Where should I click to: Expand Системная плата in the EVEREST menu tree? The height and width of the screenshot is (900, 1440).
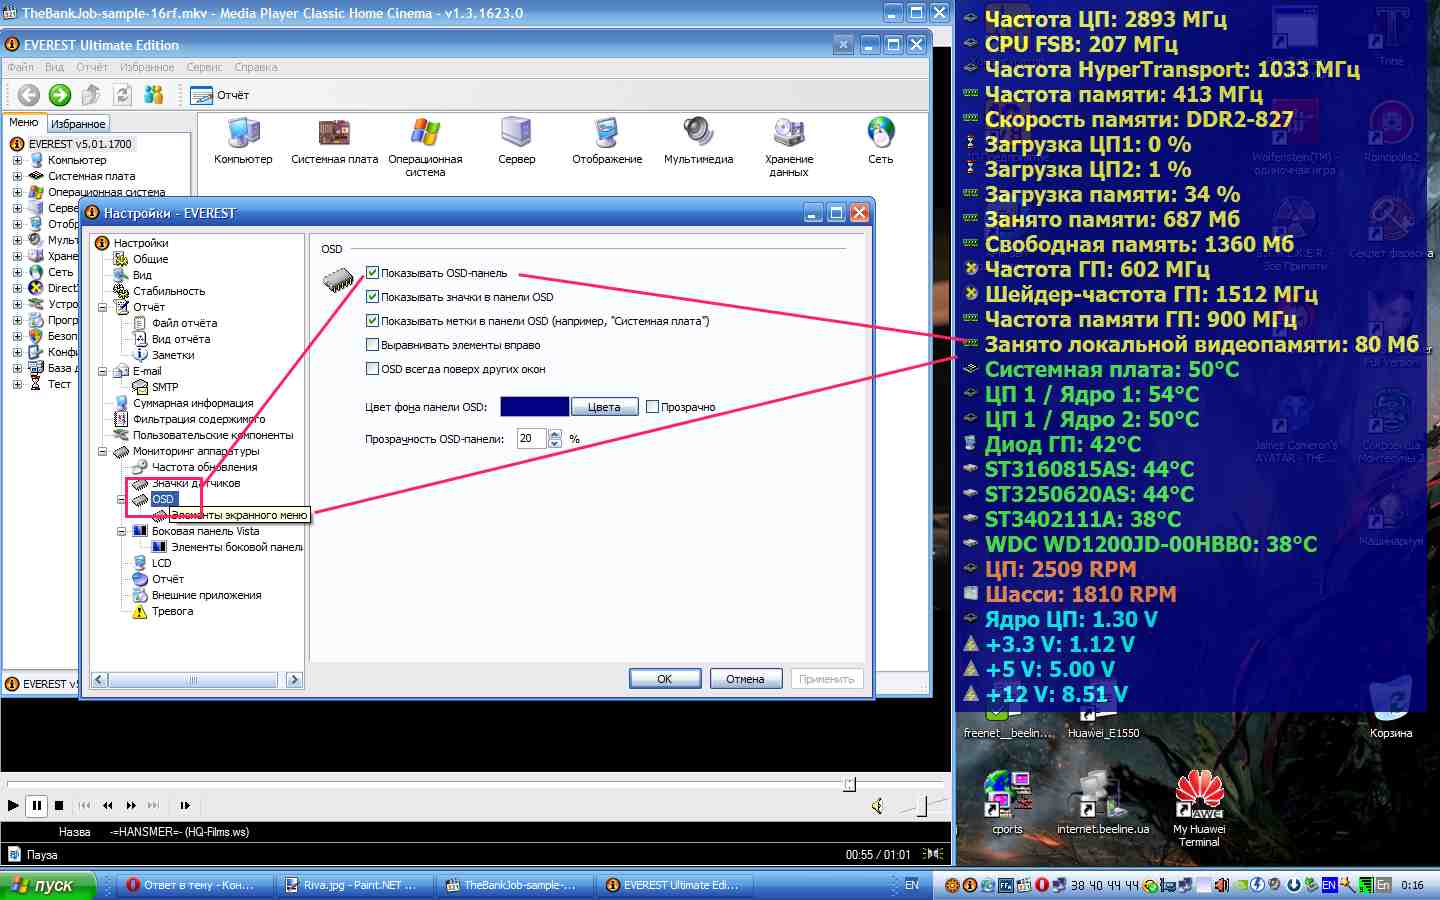click(x=17, y=176)
